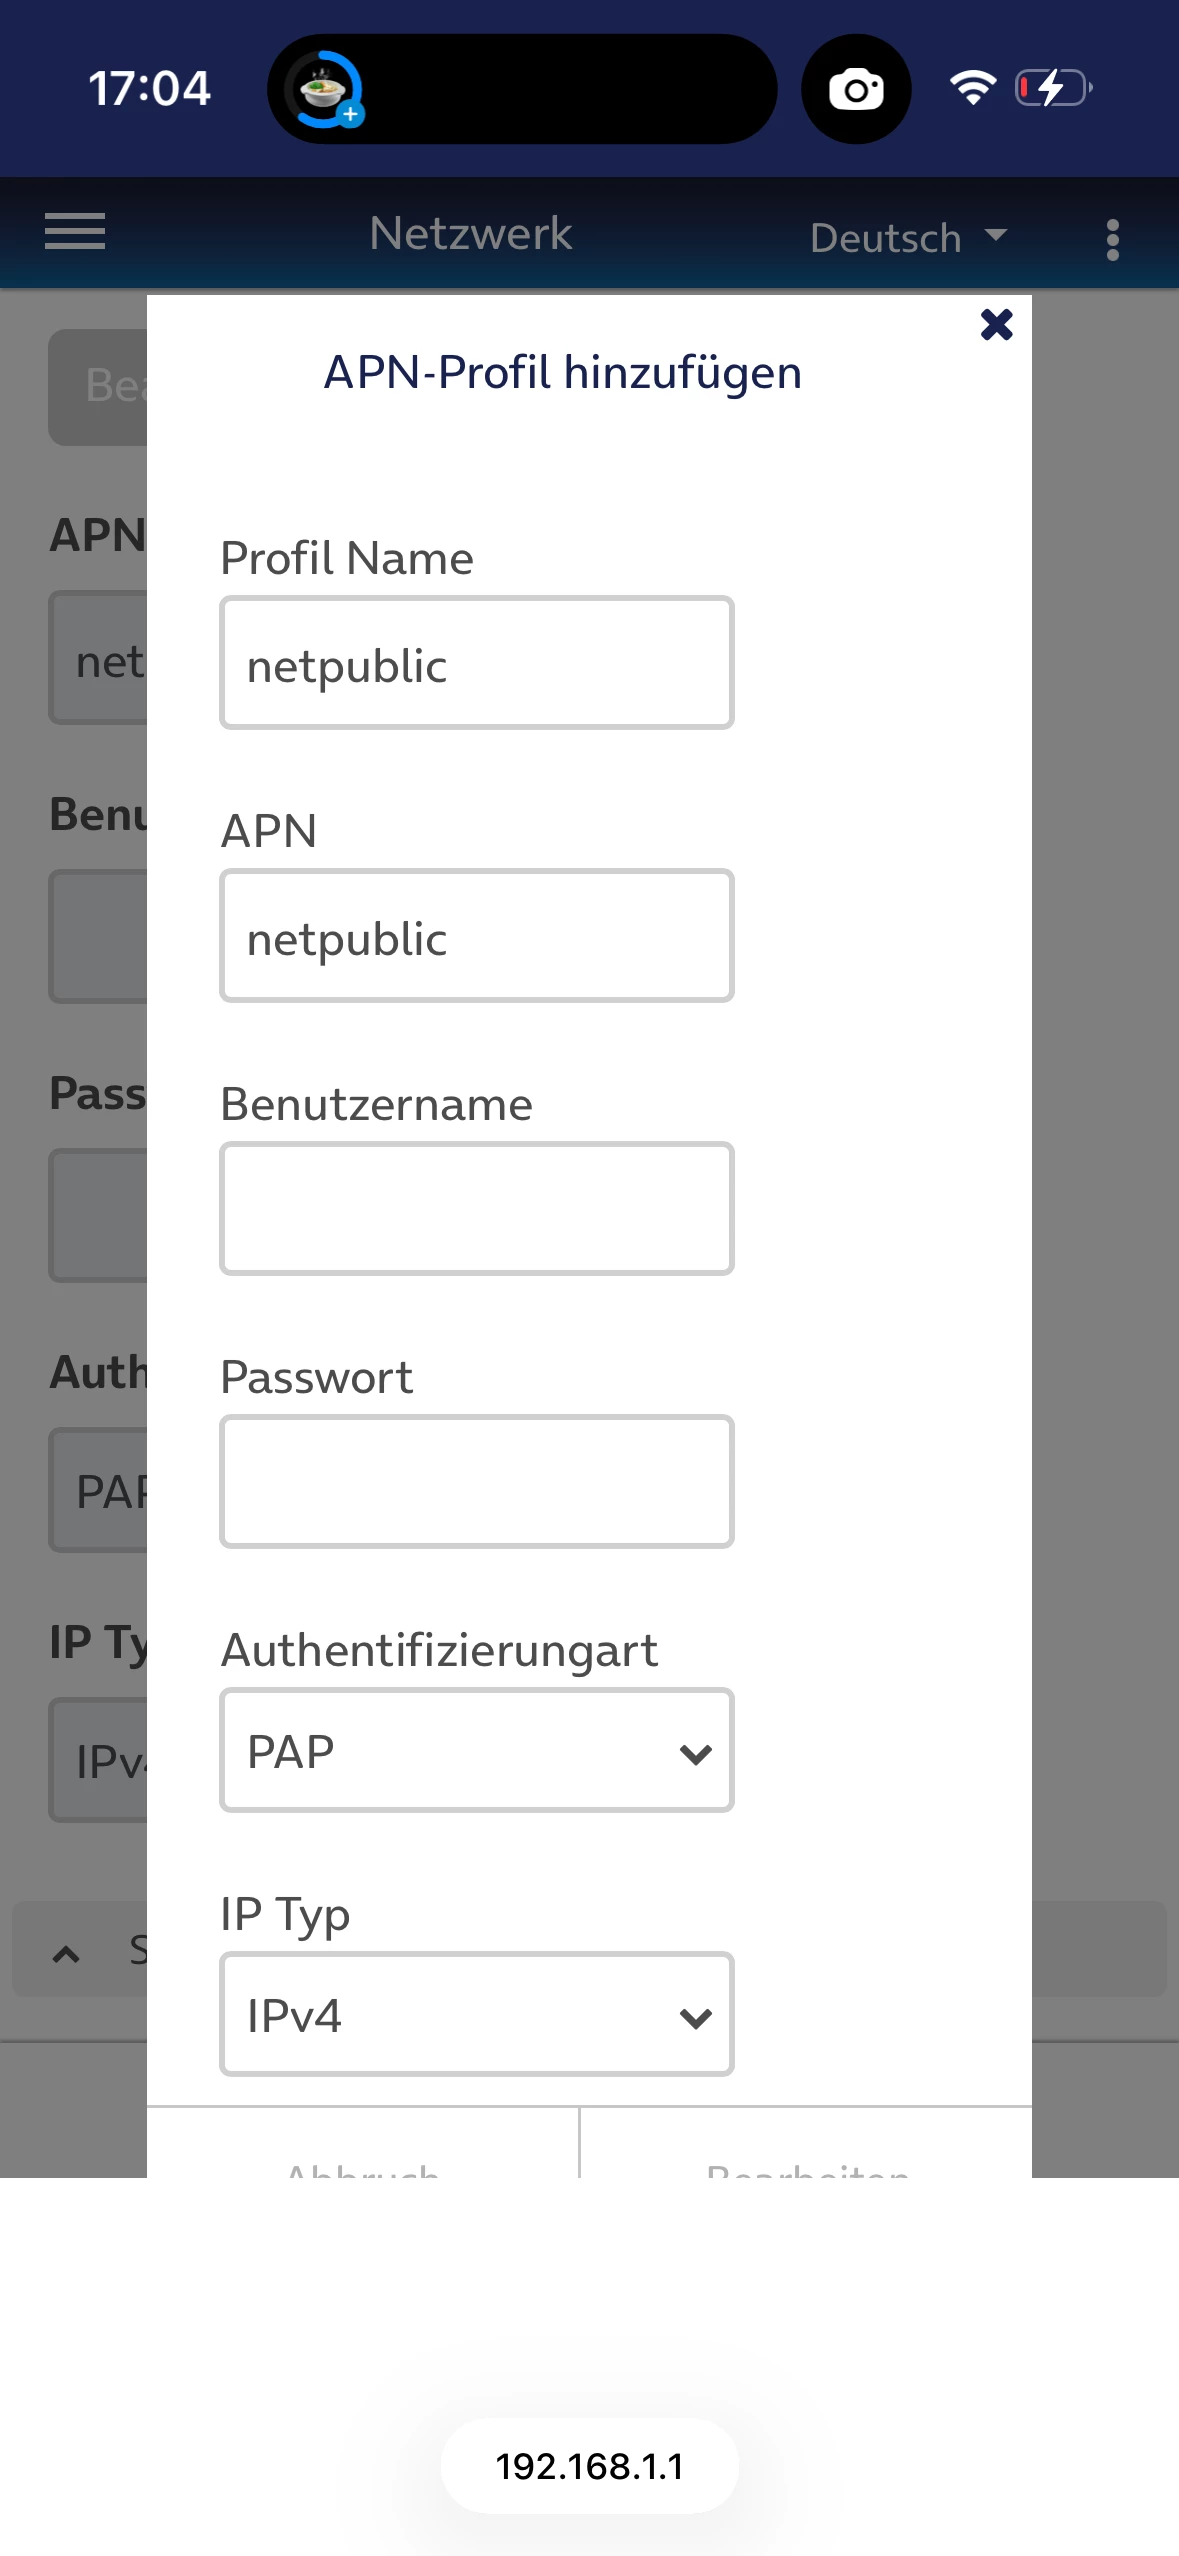1179x2556 pixels.
Task: Tap the Wi-Fi status icon
Action: [x=972, y=88]
